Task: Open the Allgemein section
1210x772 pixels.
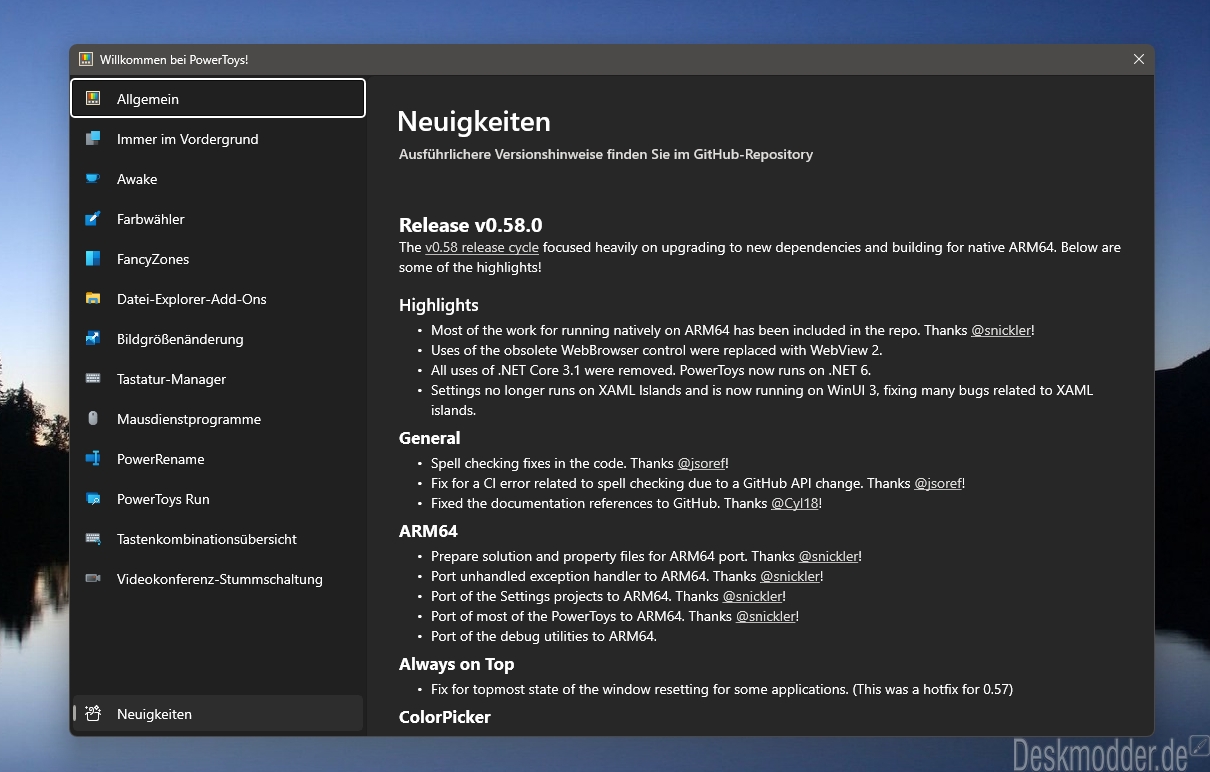Action: coord(218,99)
